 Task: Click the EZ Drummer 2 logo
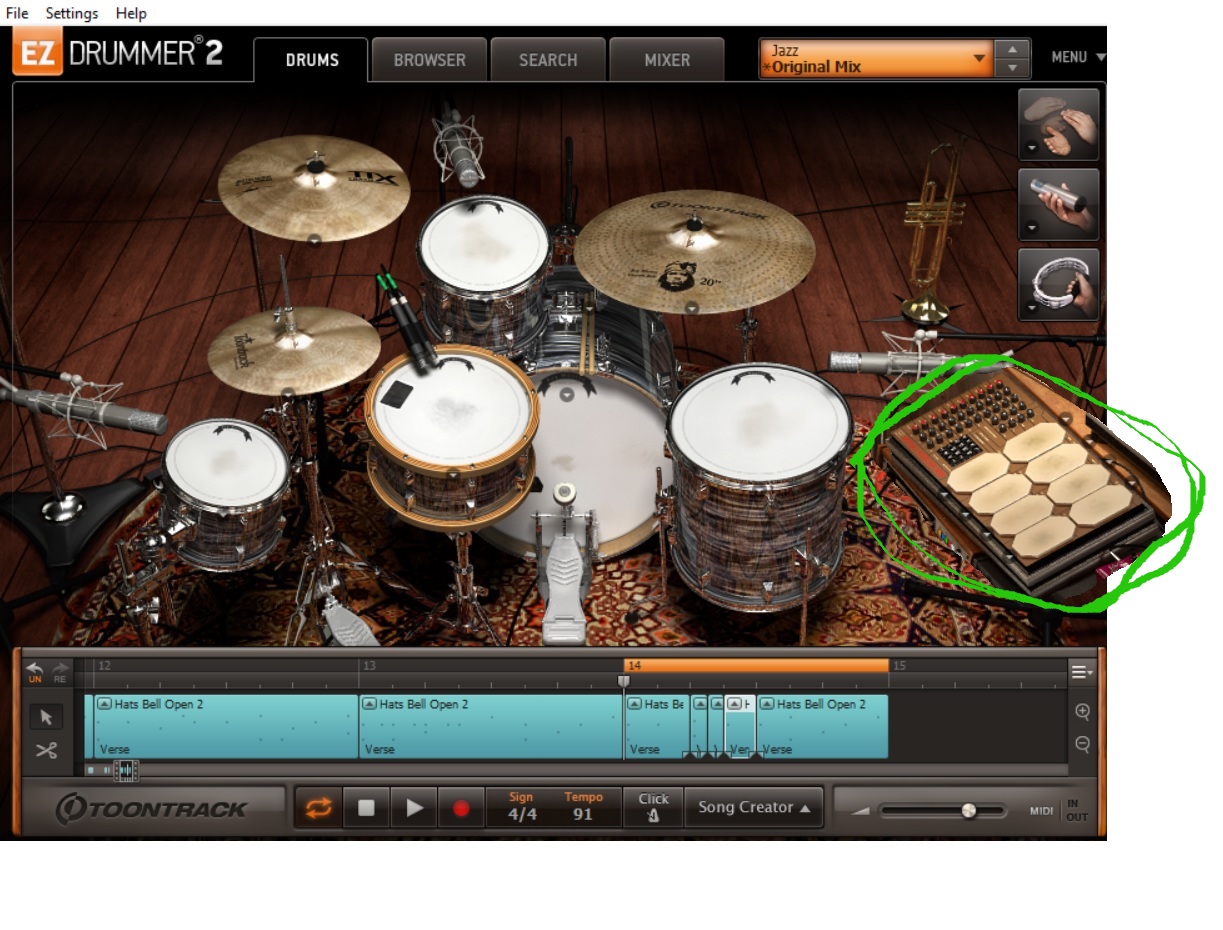[118, 54]
